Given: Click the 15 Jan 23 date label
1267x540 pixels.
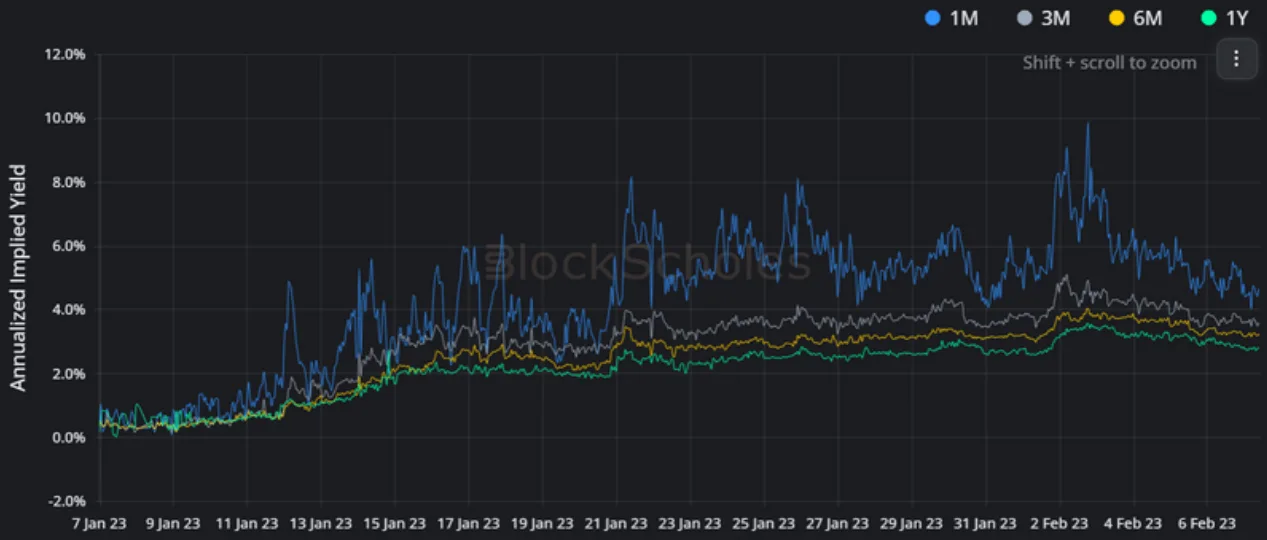Looking at the screenshot, I should tap(395, 523).
